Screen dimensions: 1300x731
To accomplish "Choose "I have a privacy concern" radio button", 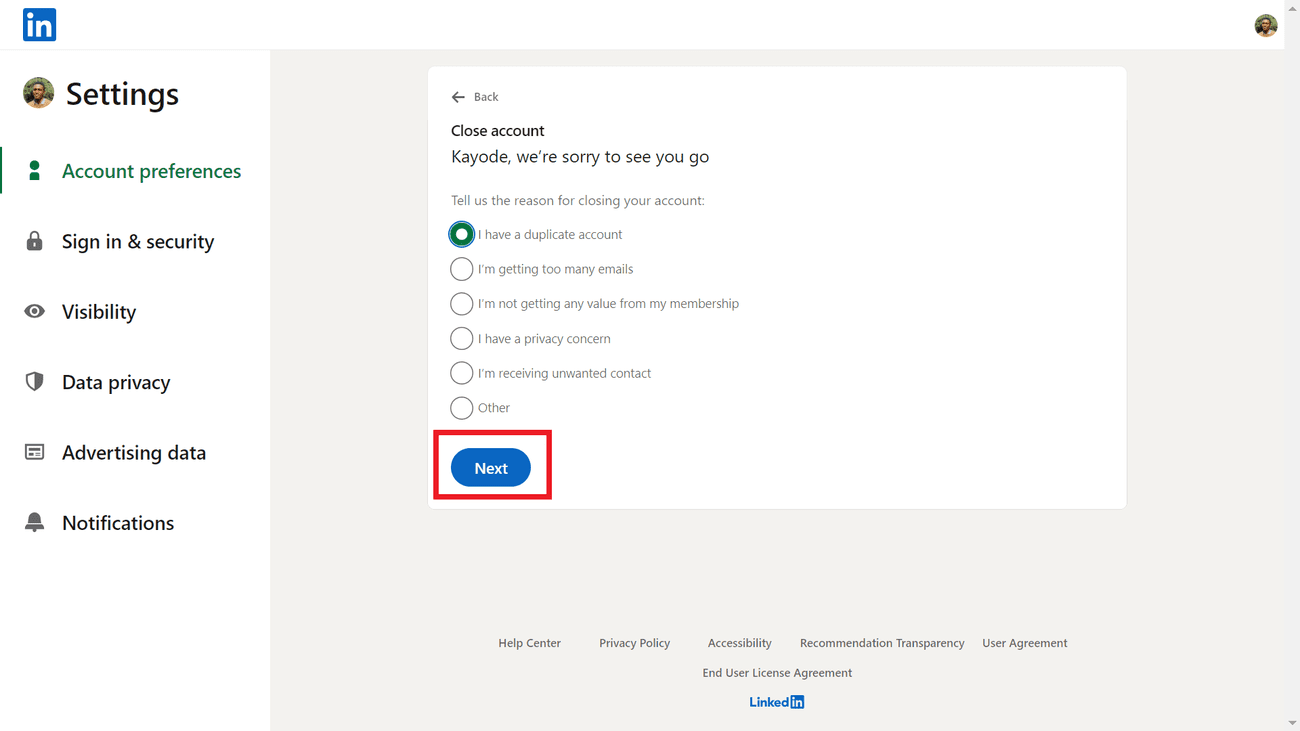I will click(x=461, y=338).
